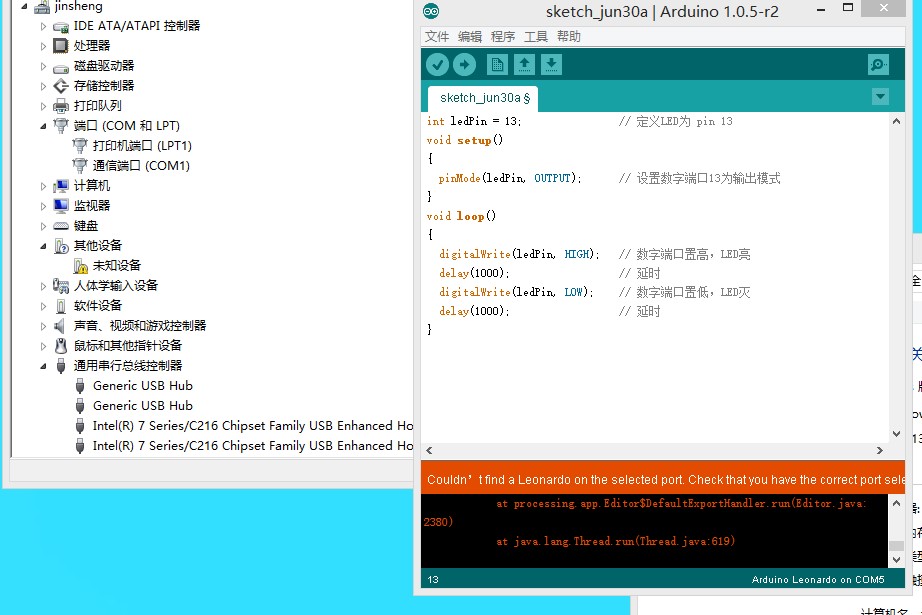Open the 程序 menu in Arduino
The width and height of the screenshot is (922, 615).
pyautogui.click(x=503, y=36)
